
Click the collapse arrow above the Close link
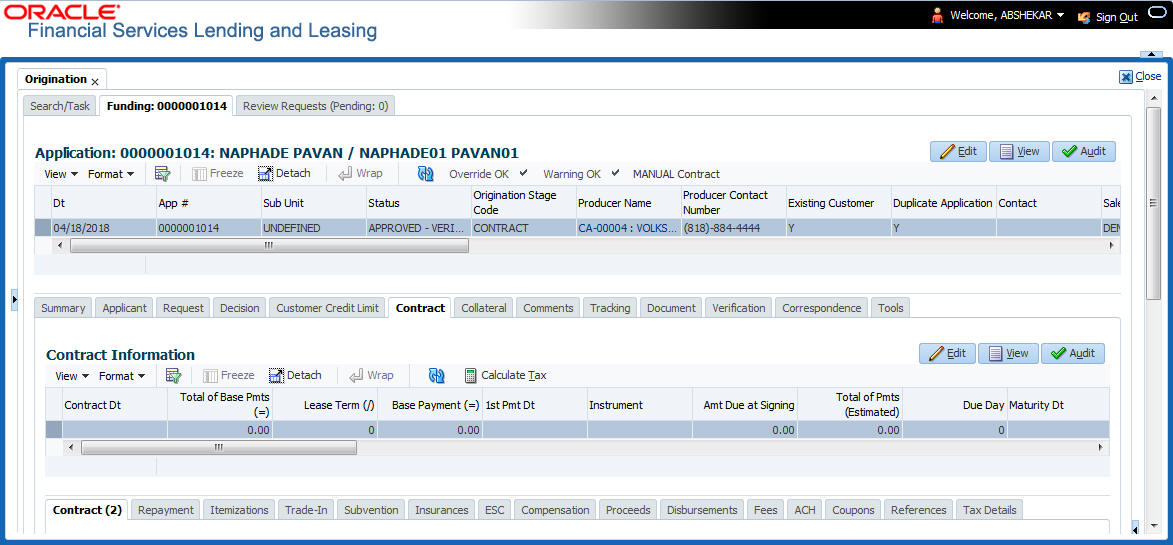click(1151, 55)
